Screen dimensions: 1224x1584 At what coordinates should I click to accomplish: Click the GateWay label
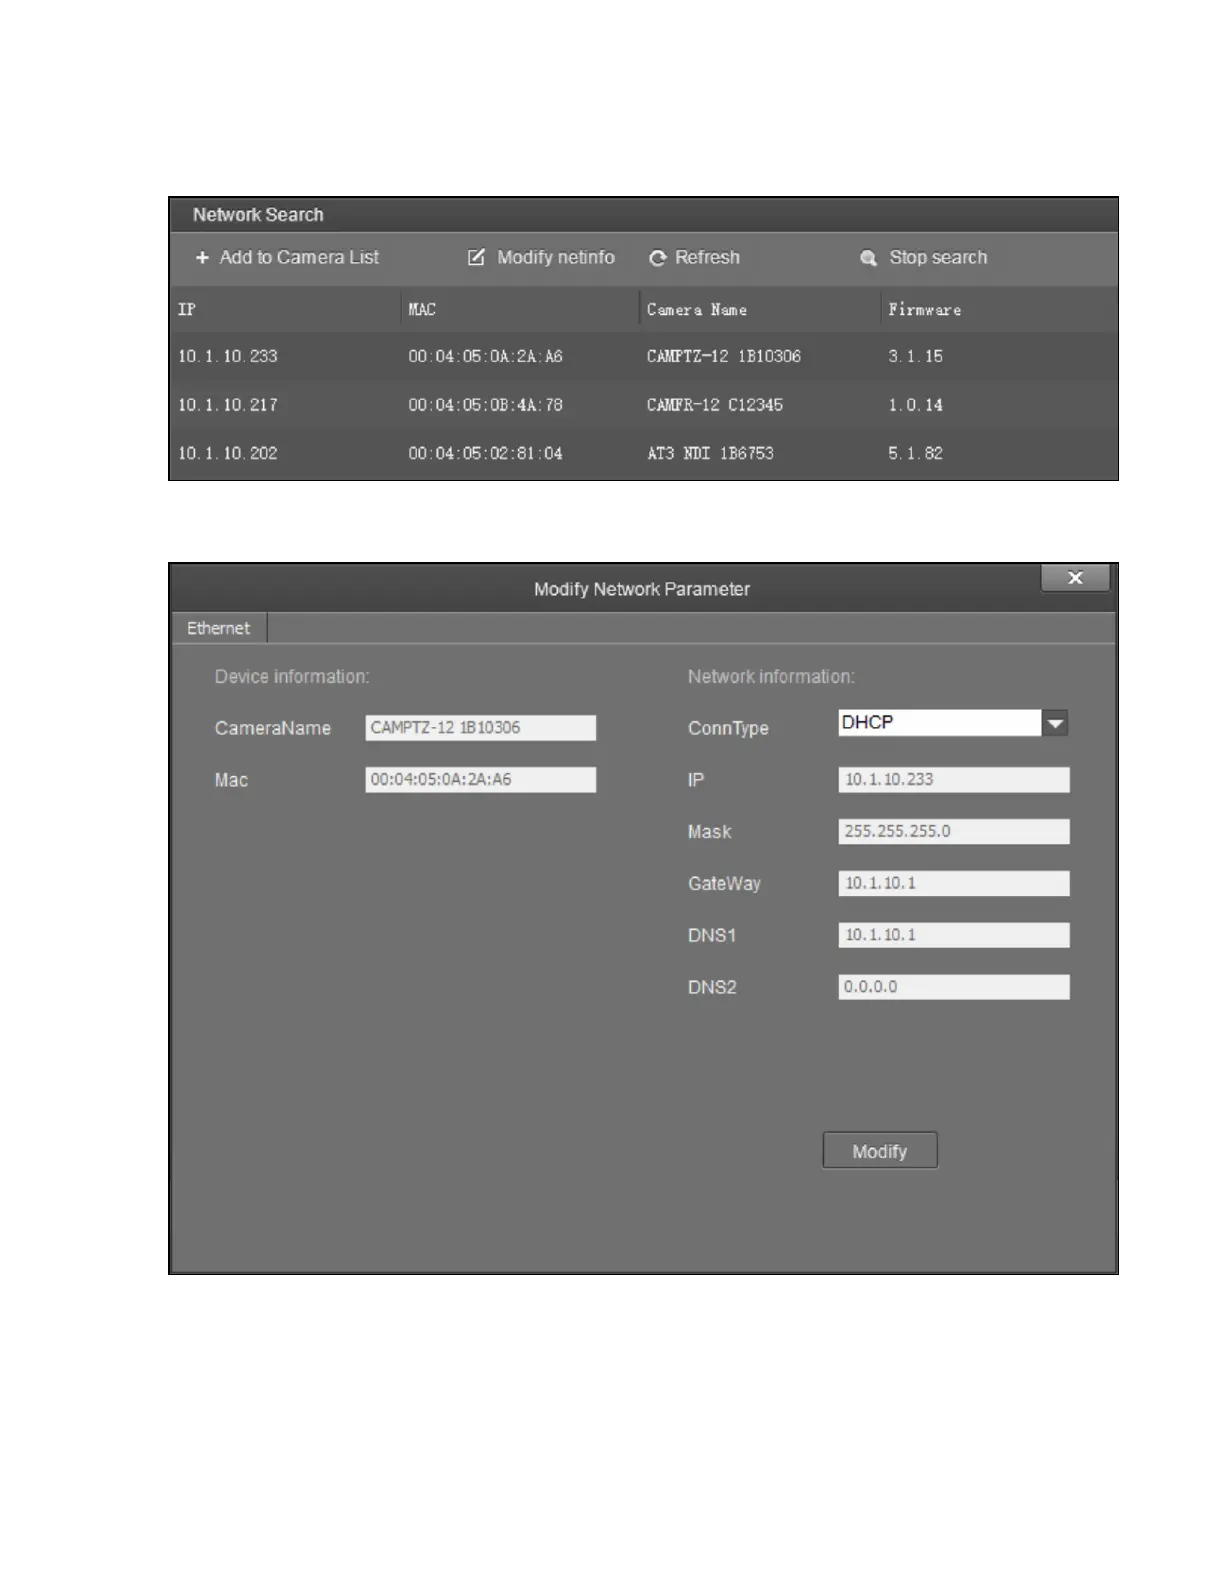point(724,884)
